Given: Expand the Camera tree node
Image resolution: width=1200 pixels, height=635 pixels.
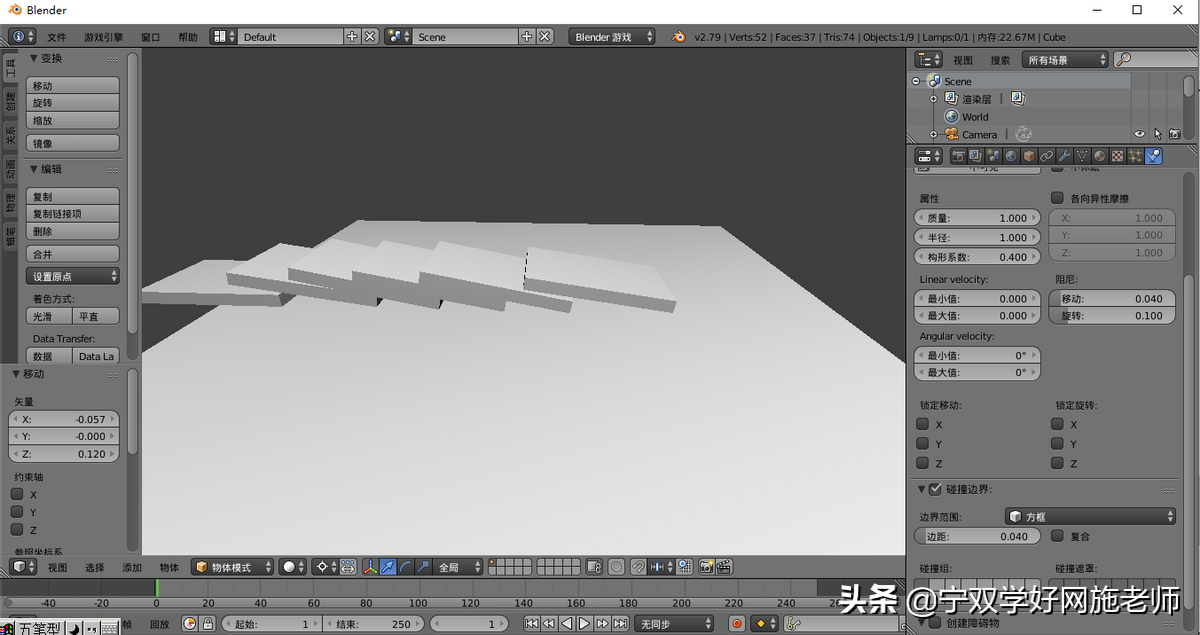Looking at the screenshot, I should click(x=933, y=134).
